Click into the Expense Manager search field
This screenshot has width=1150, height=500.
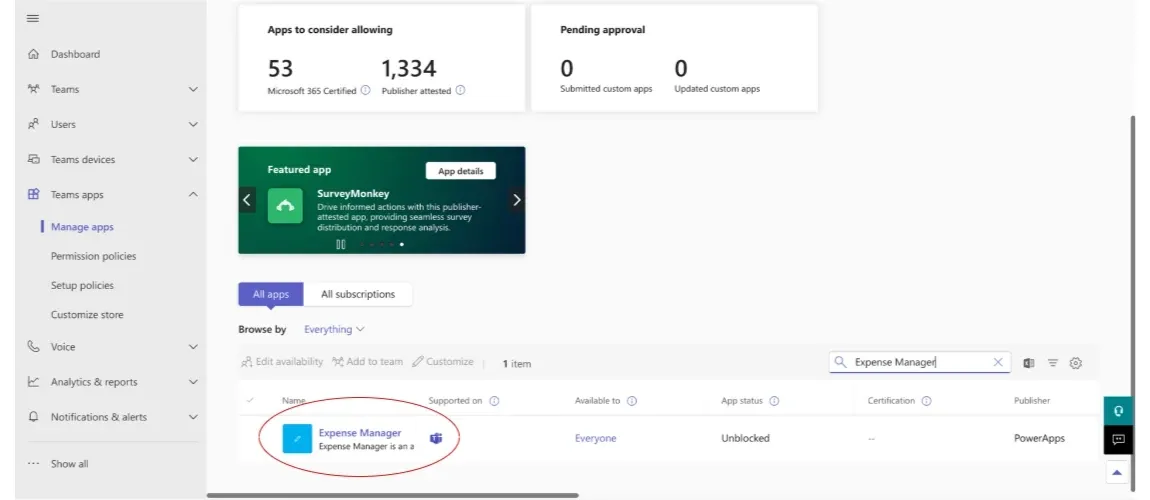(x=920, y=362)
